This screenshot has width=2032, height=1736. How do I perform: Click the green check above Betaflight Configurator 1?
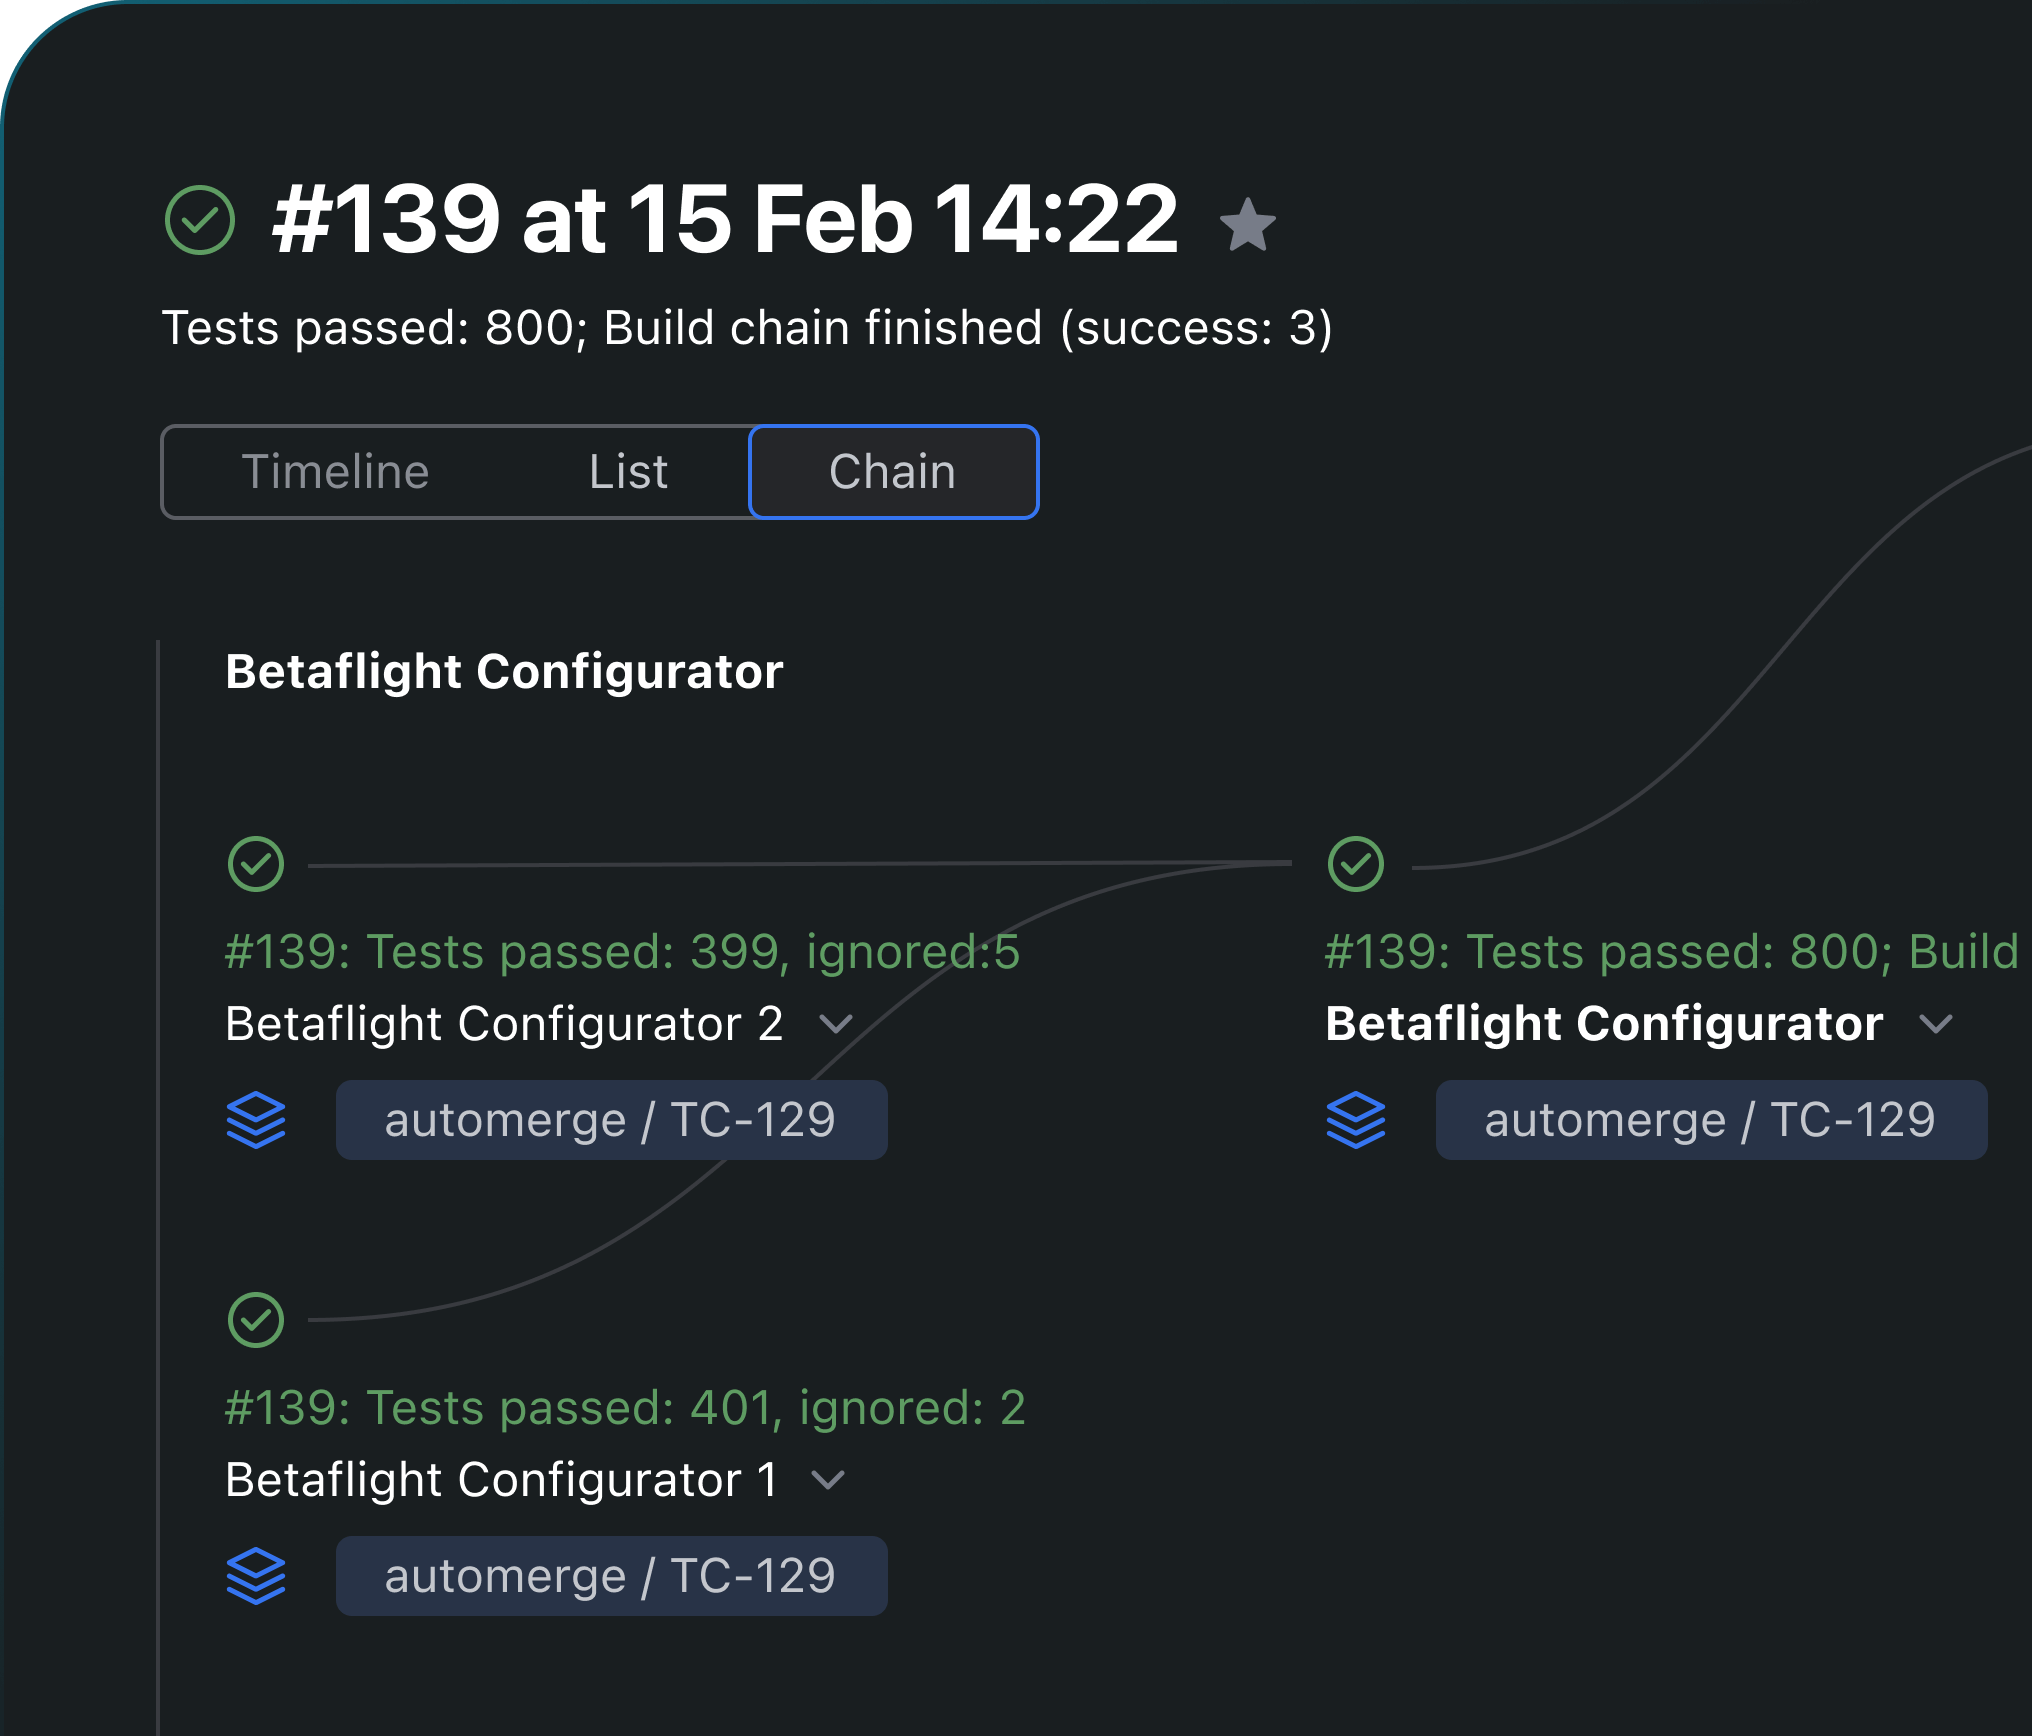(256, 1320)
